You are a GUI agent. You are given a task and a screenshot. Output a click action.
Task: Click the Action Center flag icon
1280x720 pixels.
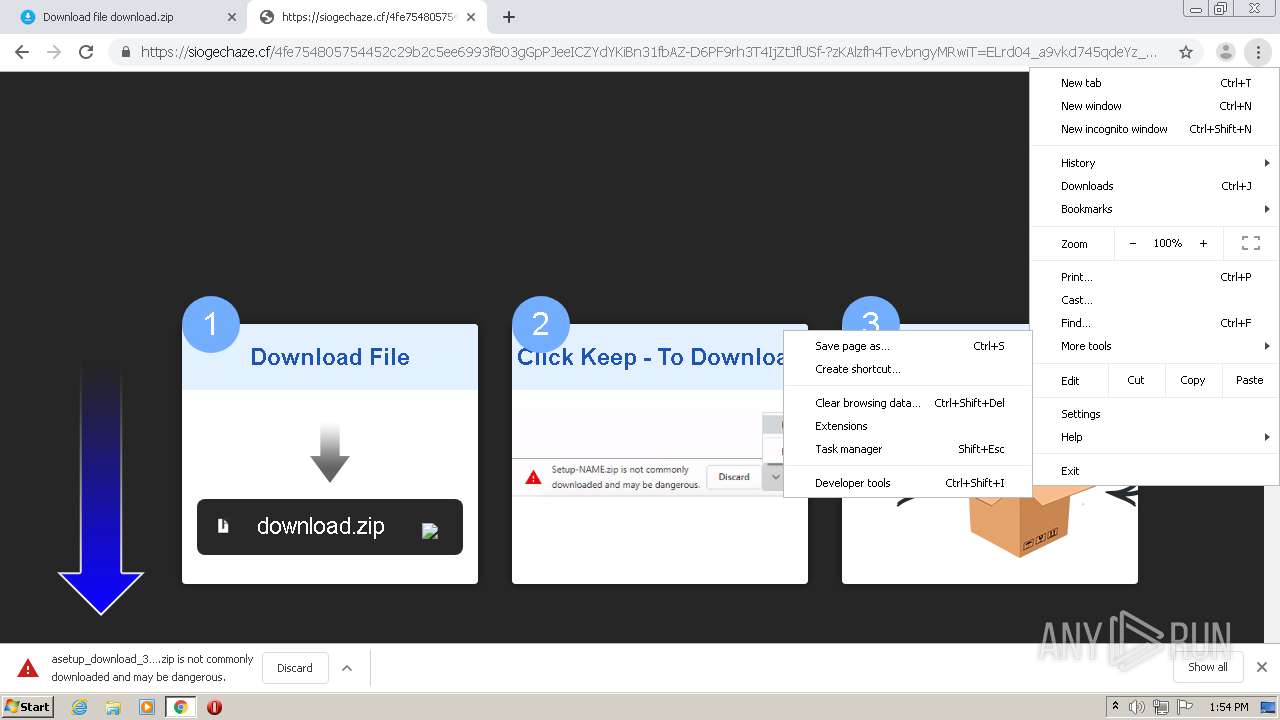1184,707
